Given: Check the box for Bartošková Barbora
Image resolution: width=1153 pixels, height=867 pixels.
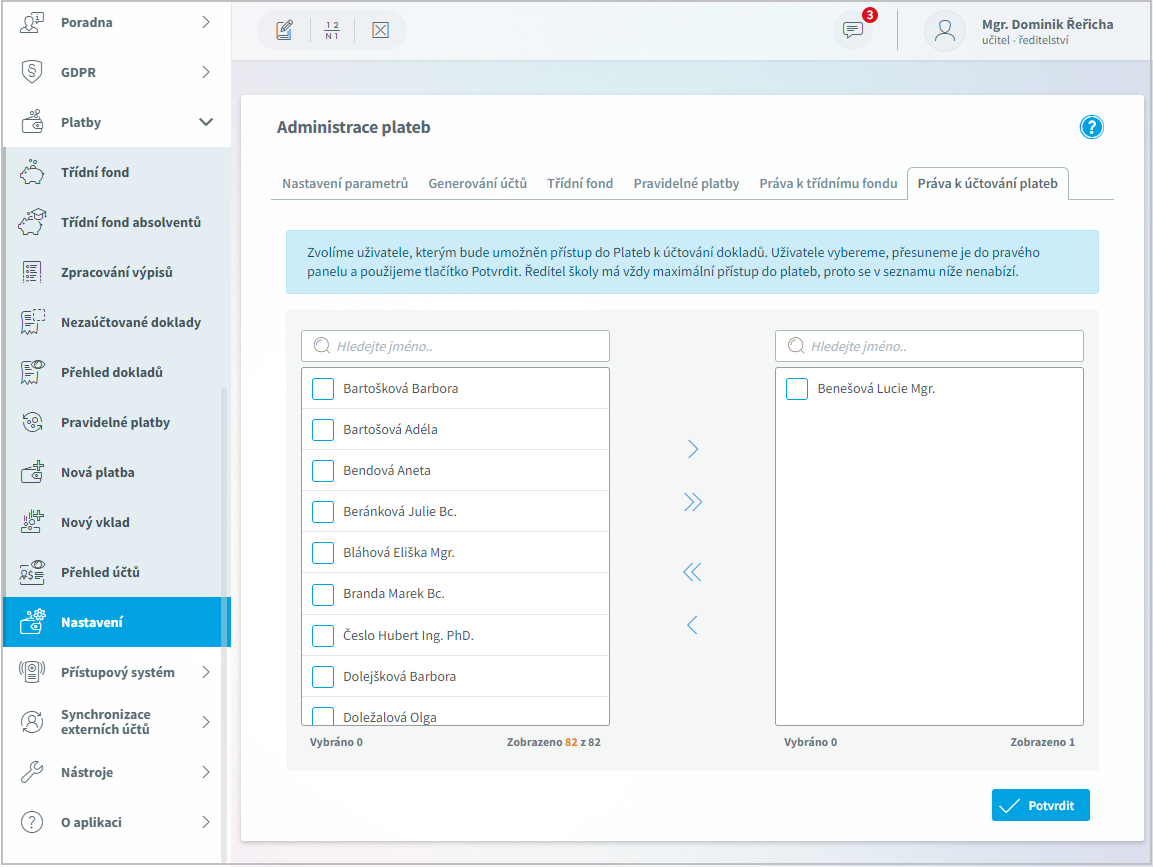Looking at the screenshot, I should click(323, 388).
